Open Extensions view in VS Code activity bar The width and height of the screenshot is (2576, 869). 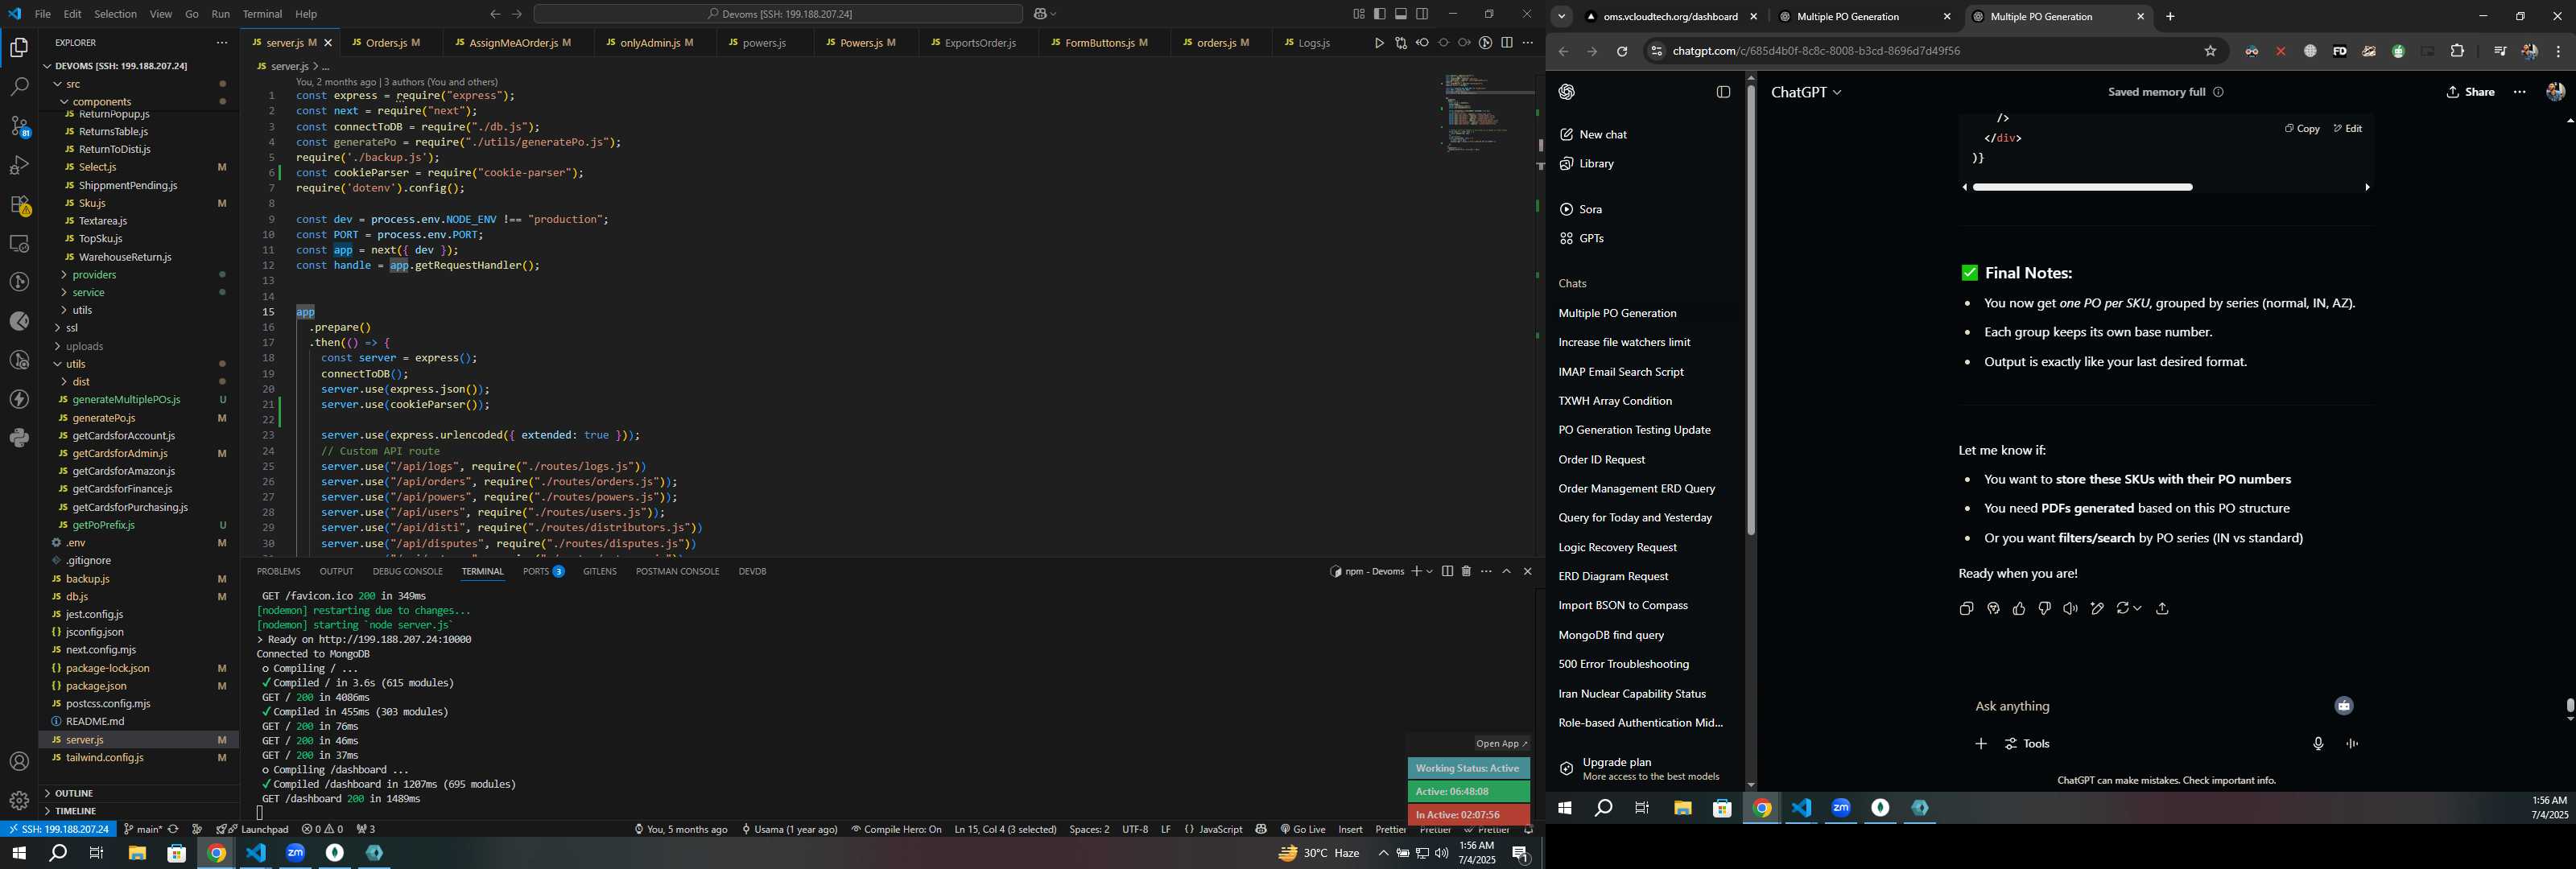tap(19, 204)
